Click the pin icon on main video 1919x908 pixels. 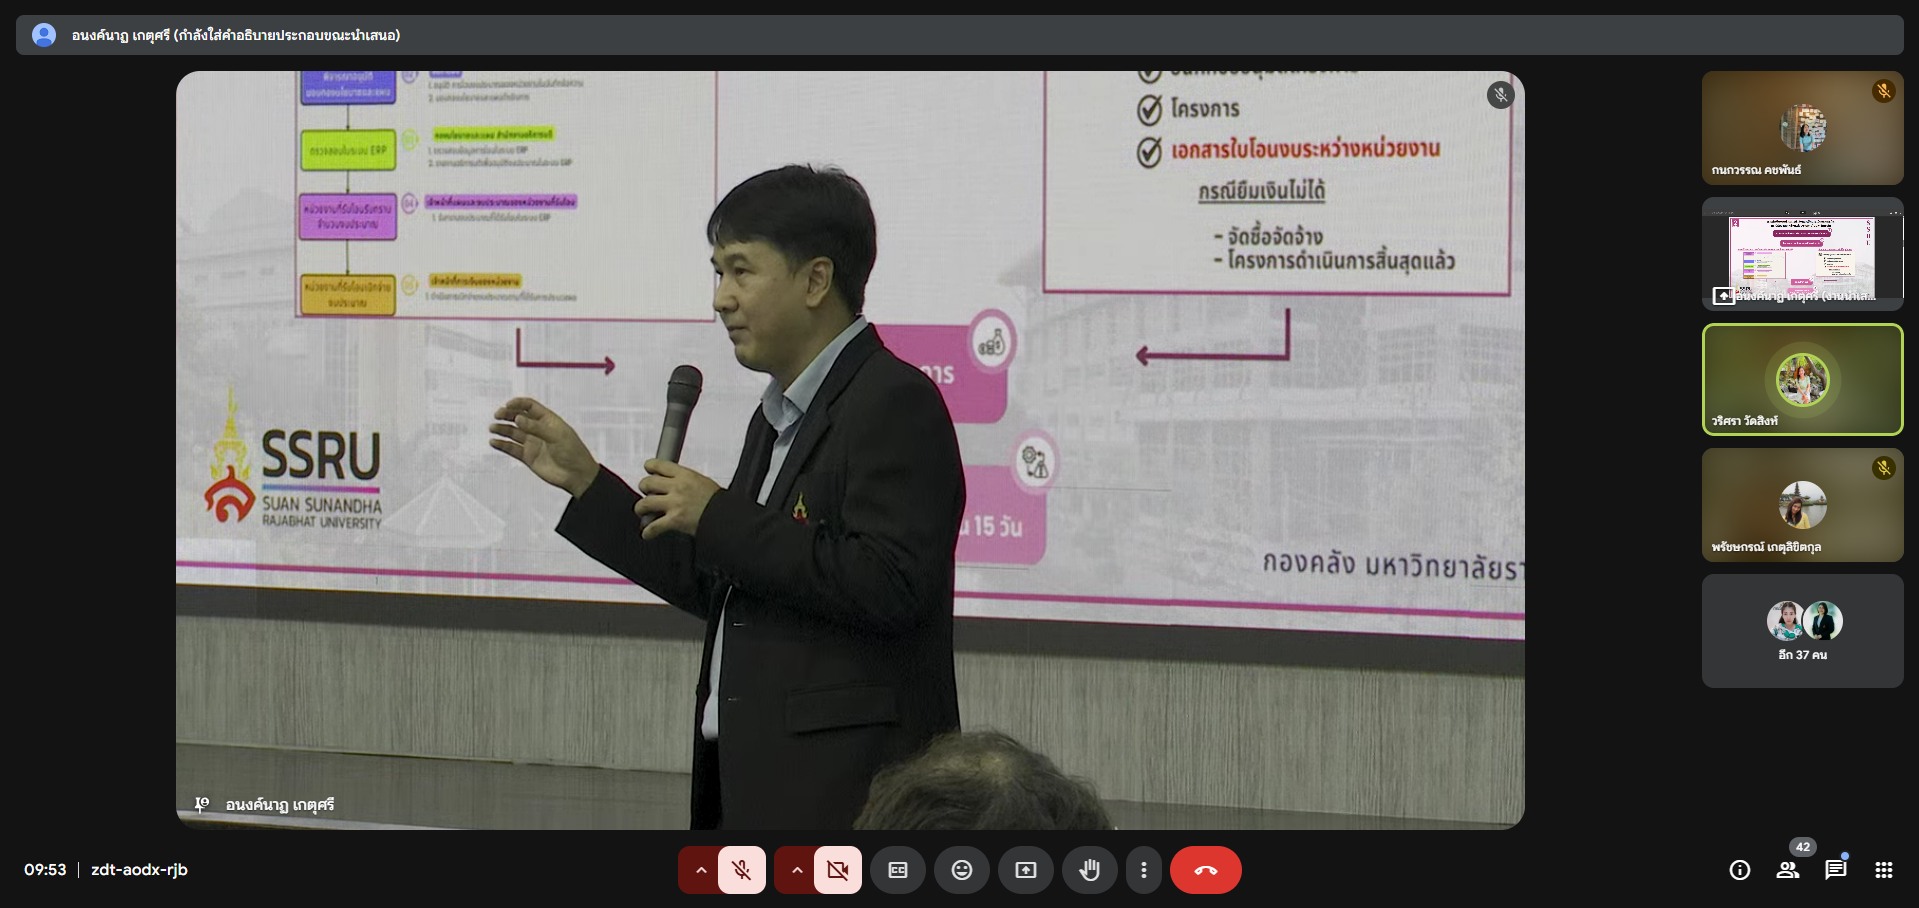(202, 804)
